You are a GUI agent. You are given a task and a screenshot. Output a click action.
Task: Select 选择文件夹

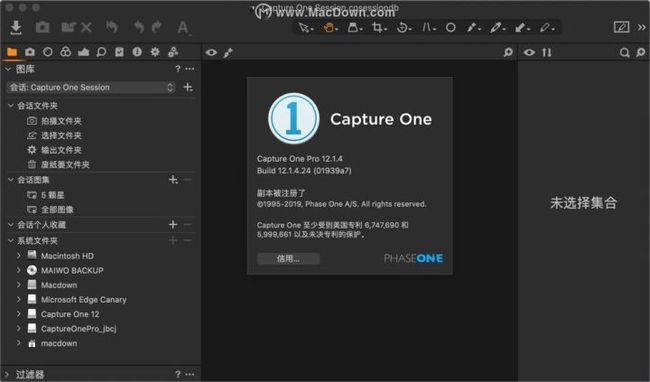[x=61, y=135]
